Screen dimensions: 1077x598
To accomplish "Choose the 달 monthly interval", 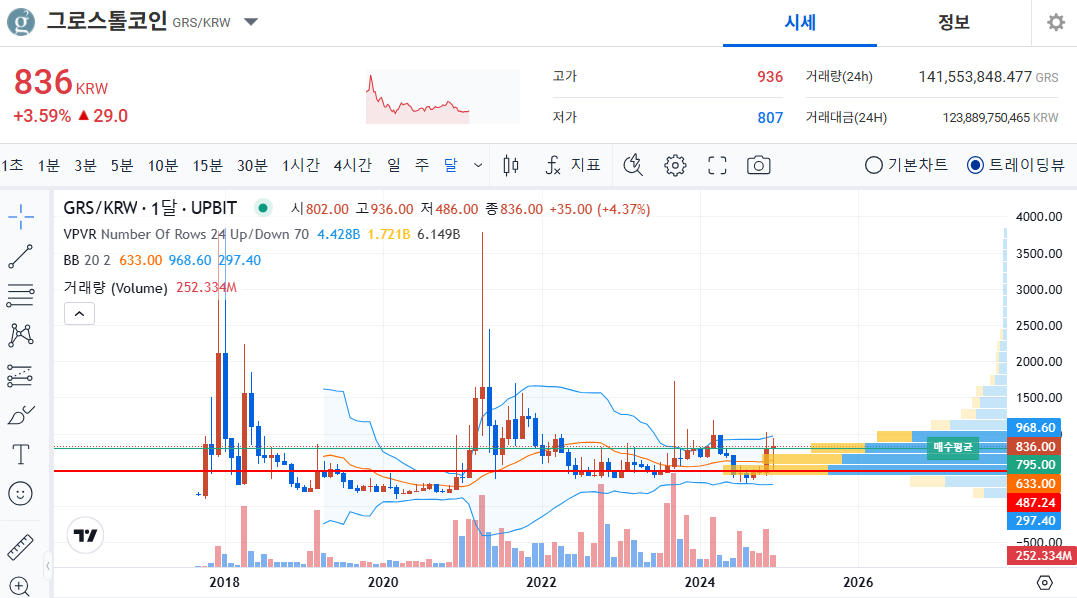I will click(451, 165).
